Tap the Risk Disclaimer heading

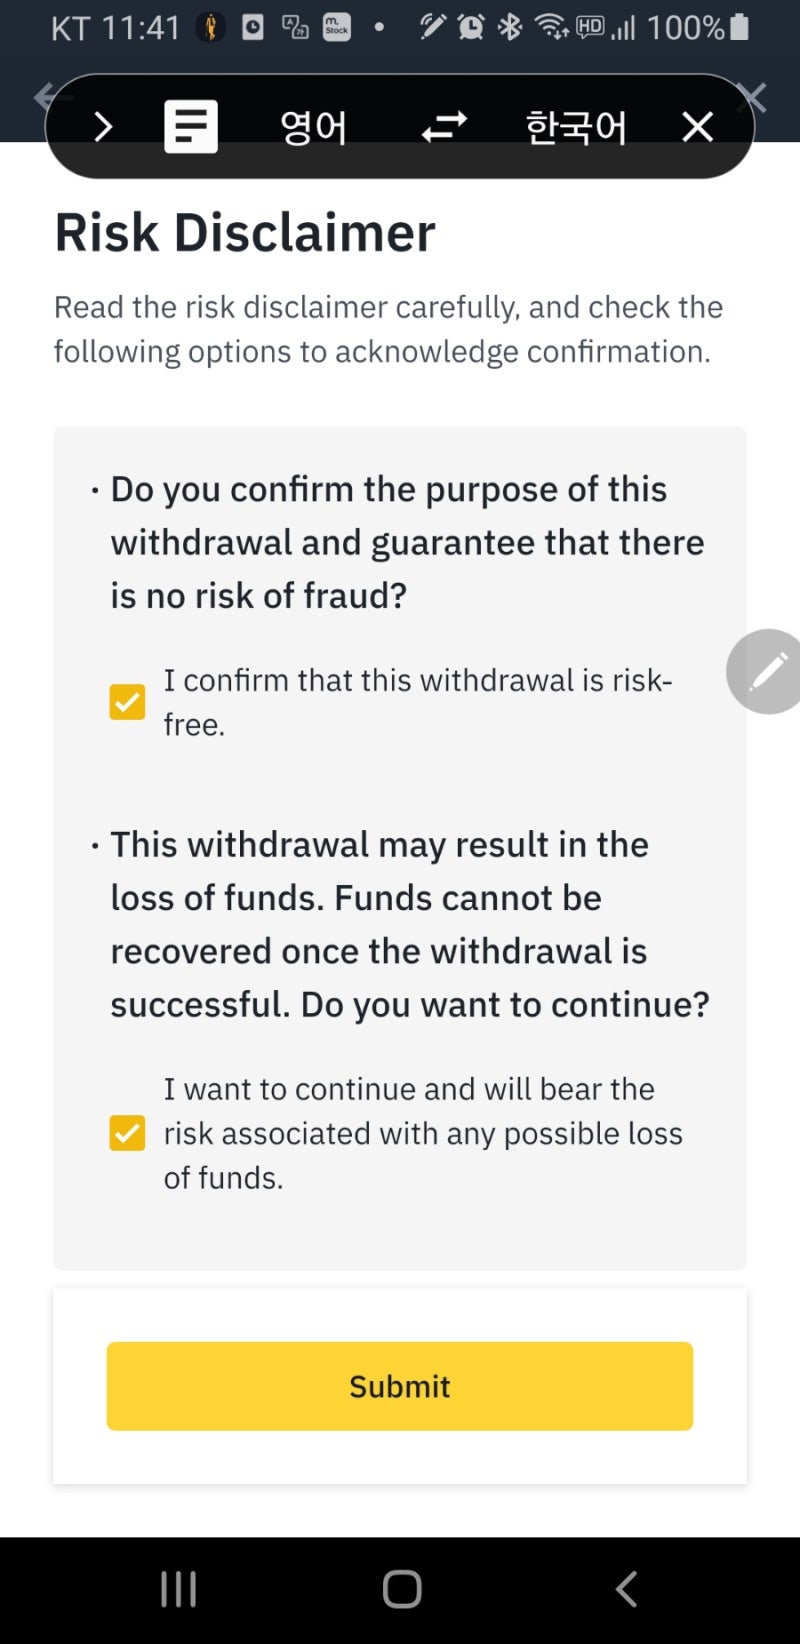pyautogui.click(x=244, y=233)
